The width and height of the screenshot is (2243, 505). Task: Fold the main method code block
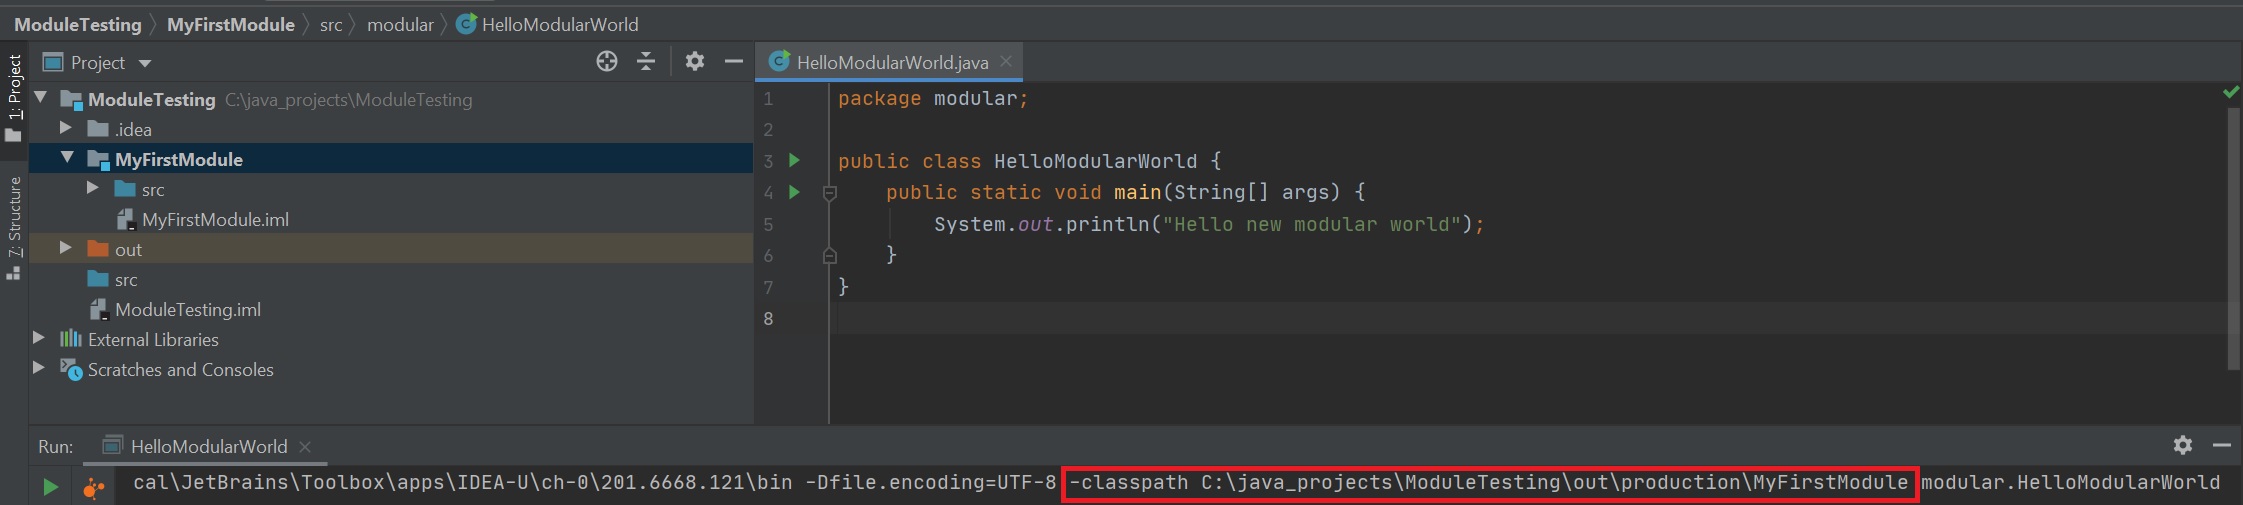pos(829,193)
